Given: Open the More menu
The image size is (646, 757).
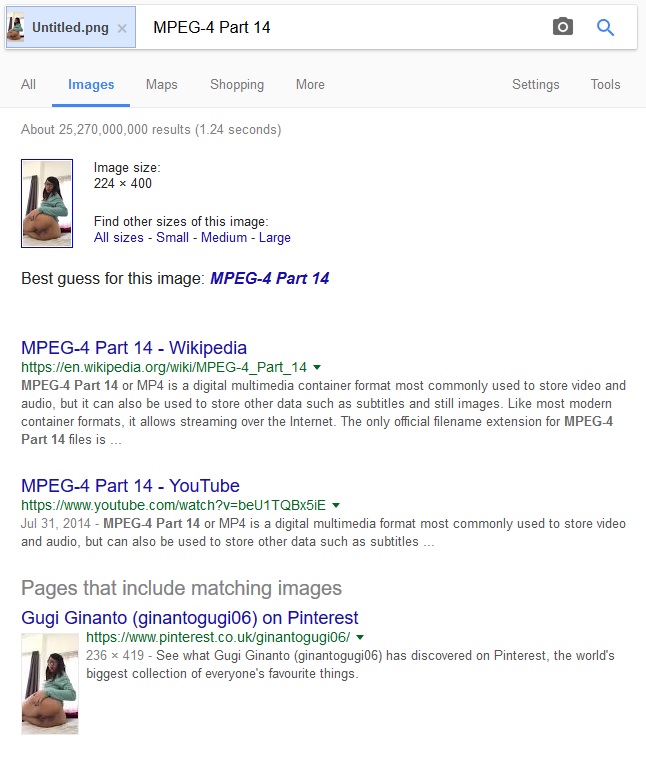Looking at the screenshot, I should pyautogui.click(x=310, y=84).
